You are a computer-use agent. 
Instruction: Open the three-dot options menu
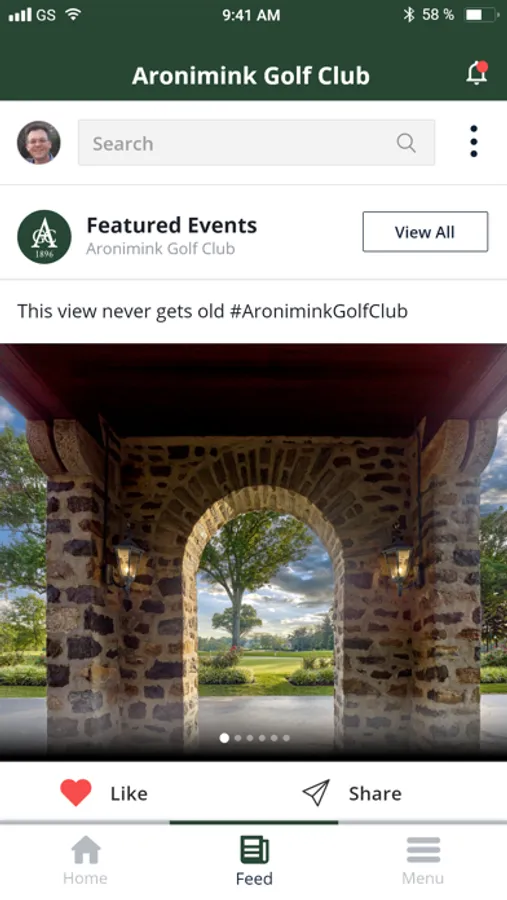click(474, 141)
